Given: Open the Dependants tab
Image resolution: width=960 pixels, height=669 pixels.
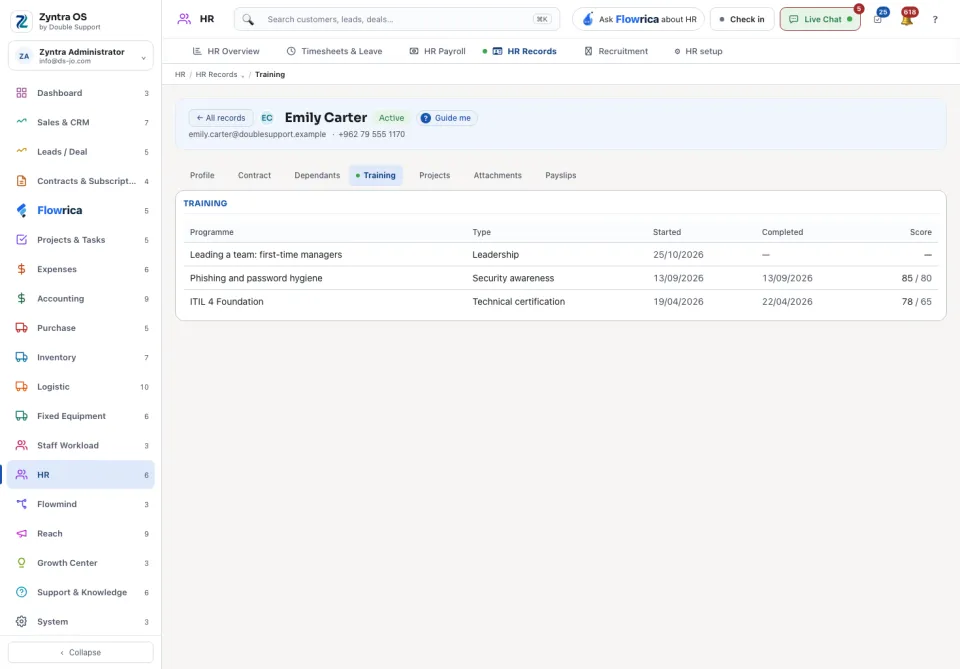Looking at the screenshot, I should (x=317, y=176).
